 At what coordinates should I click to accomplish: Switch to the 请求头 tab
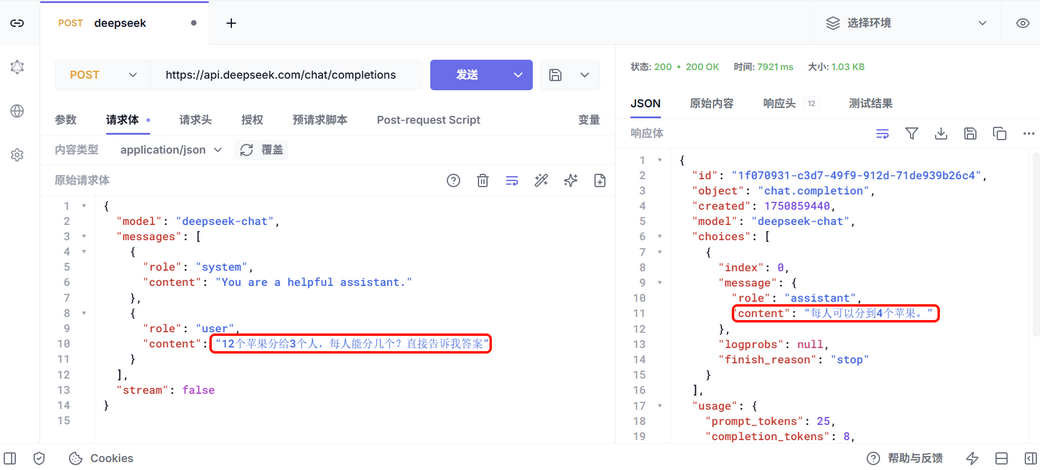click(195, 120)
